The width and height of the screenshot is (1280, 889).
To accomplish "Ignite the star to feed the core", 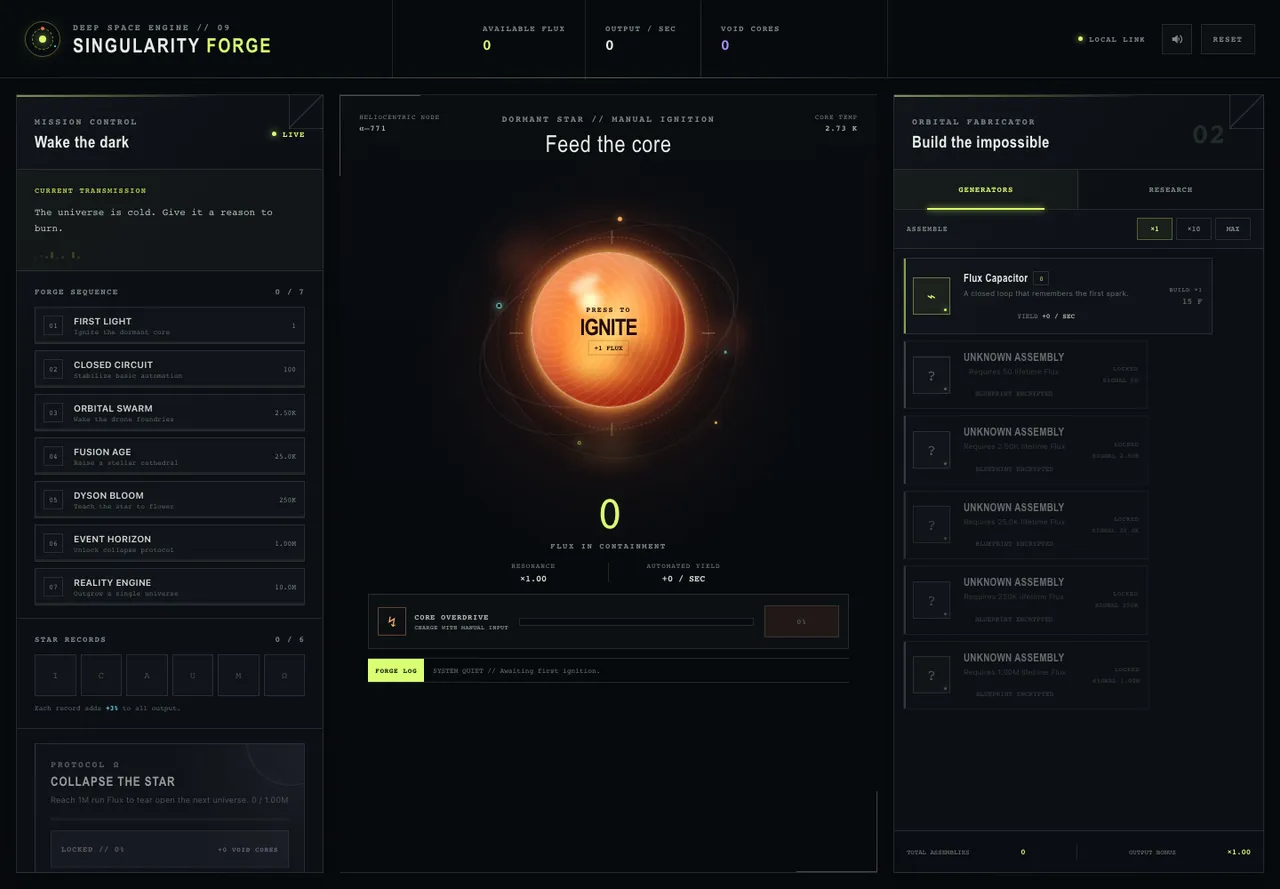I will [608, 329].
